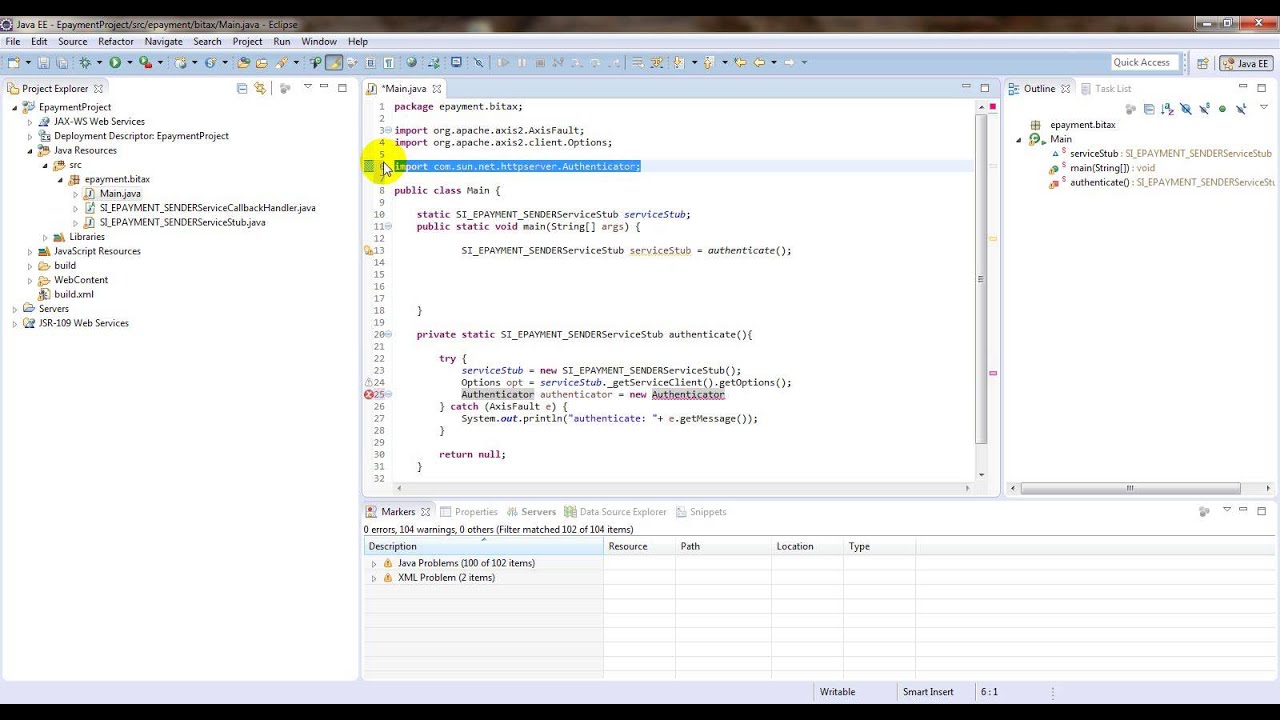The width and height of the screenshot is (1280, 720).
Task: Switch to Data Source Explorer tab
Action: click(x=615, y=512)
